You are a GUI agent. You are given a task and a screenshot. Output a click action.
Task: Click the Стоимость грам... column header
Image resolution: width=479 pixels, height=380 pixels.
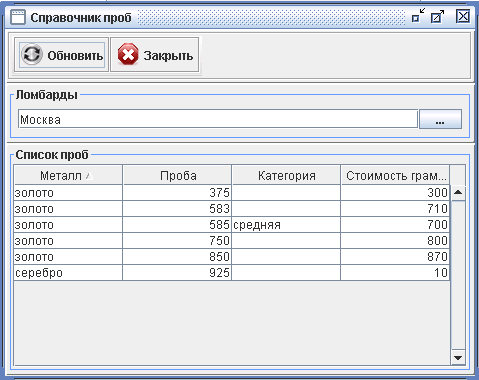click(395, 175)
